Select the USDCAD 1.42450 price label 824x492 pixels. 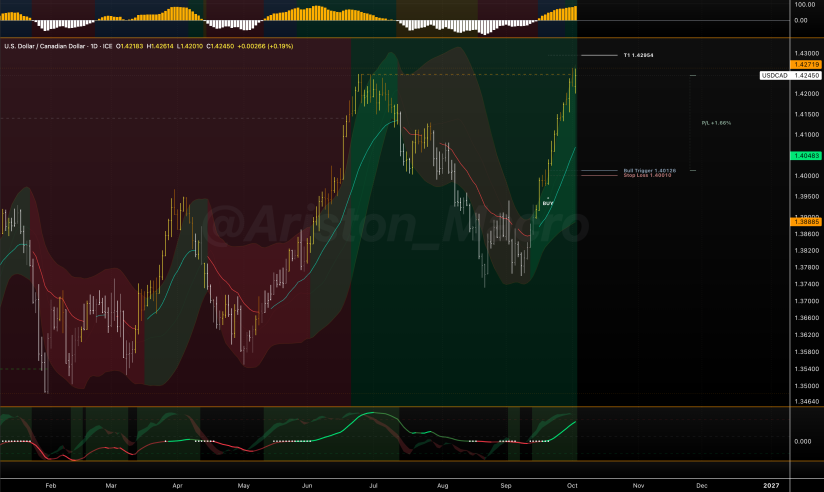(x=790, y=76)
